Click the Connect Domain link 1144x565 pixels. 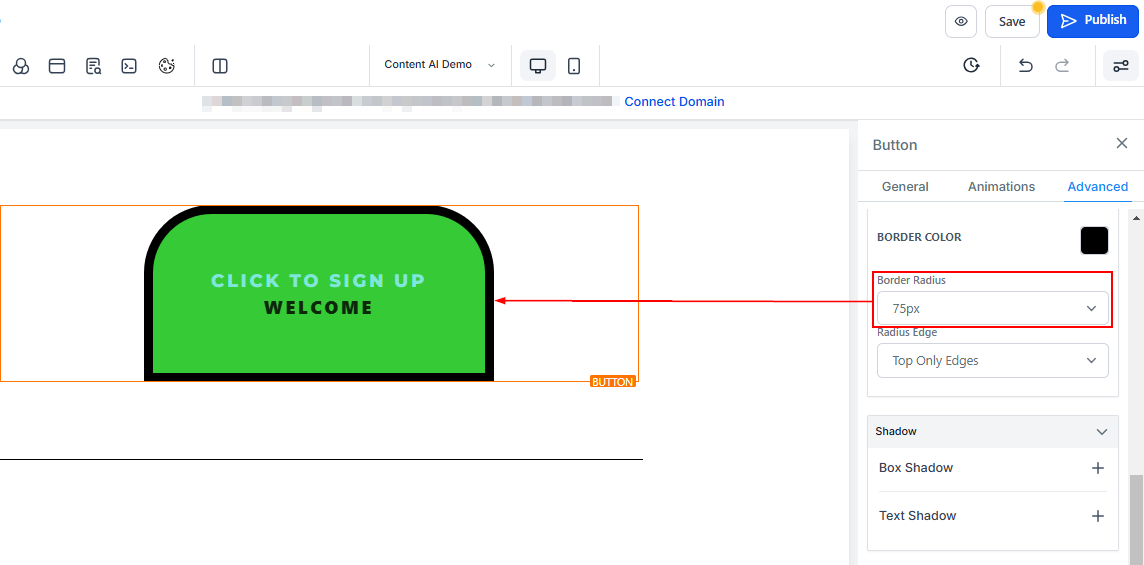pos(674,102)
